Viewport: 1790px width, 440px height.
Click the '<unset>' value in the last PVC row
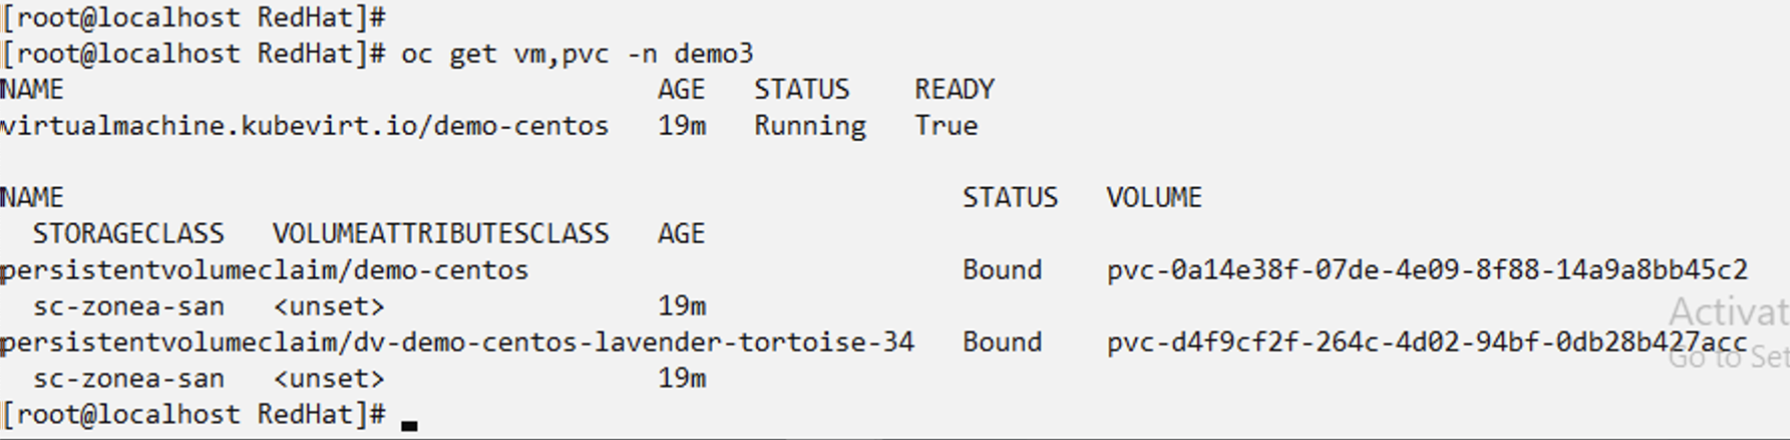pos(329,378)
